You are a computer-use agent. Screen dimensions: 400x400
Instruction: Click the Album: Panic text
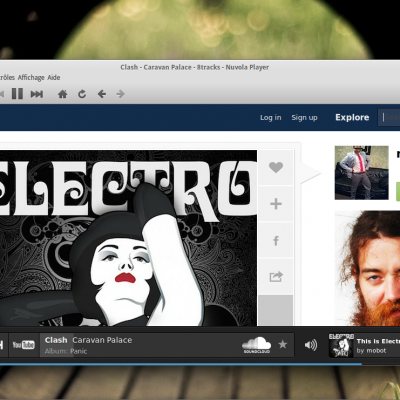[x=66, y=351]
